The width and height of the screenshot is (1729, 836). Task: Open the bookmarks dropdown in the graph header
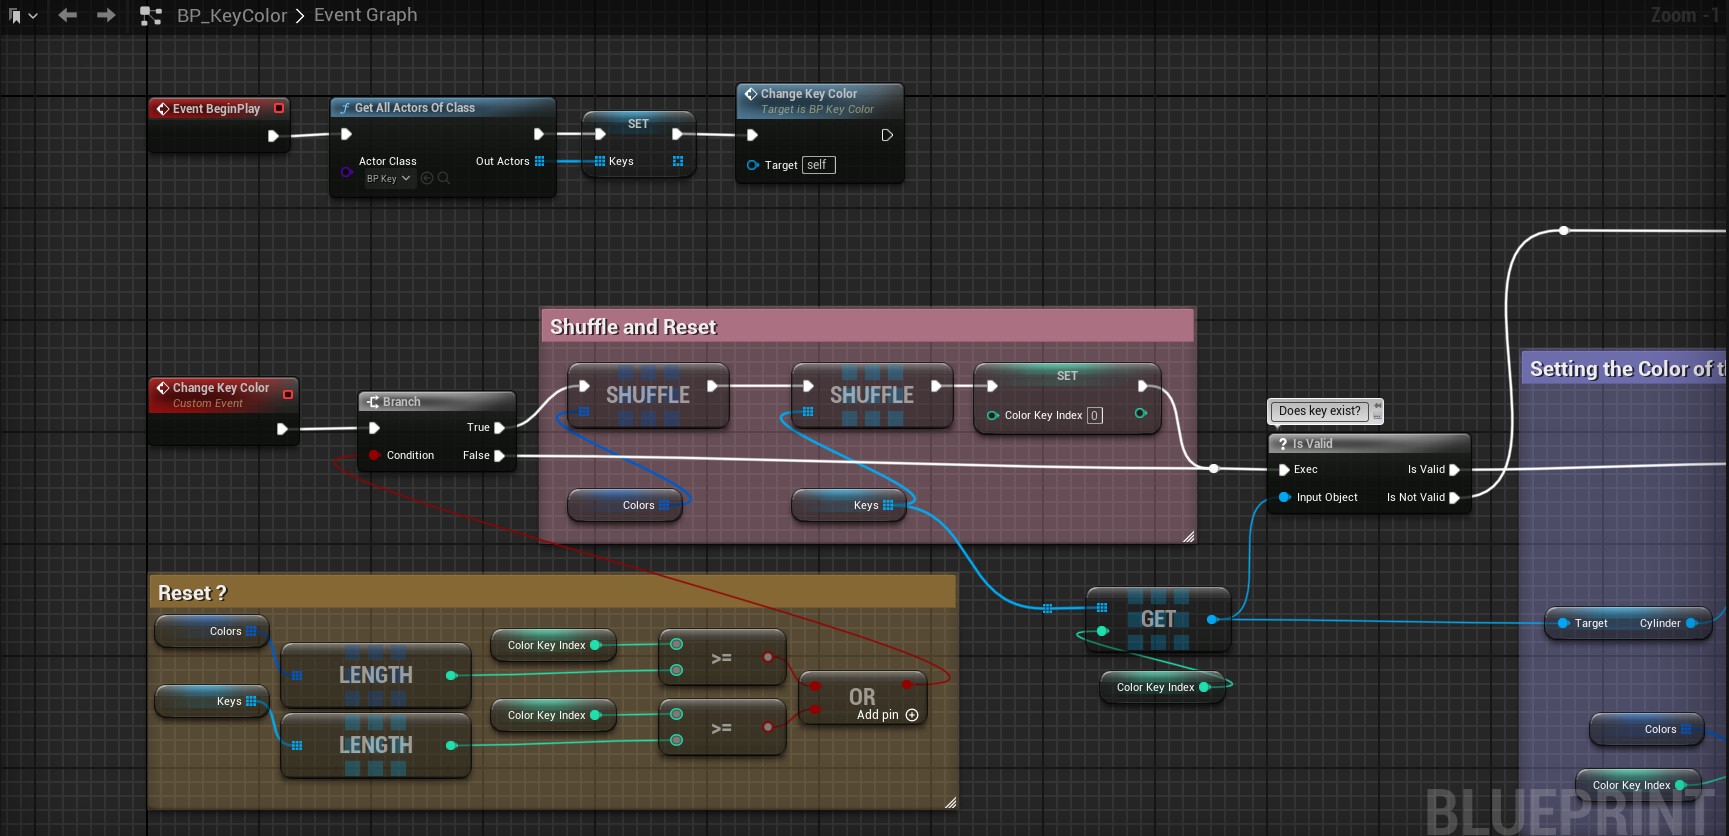[22, 16]
